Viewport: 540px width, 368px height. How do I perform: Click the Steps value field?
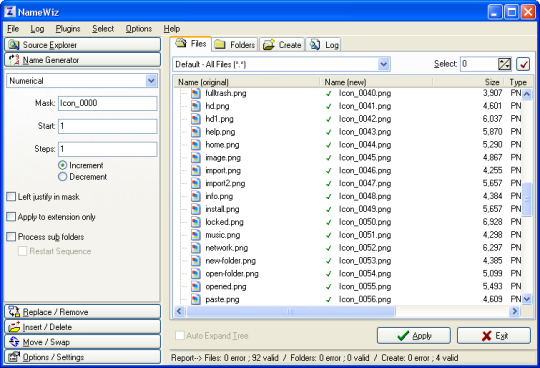click(107, 149)
